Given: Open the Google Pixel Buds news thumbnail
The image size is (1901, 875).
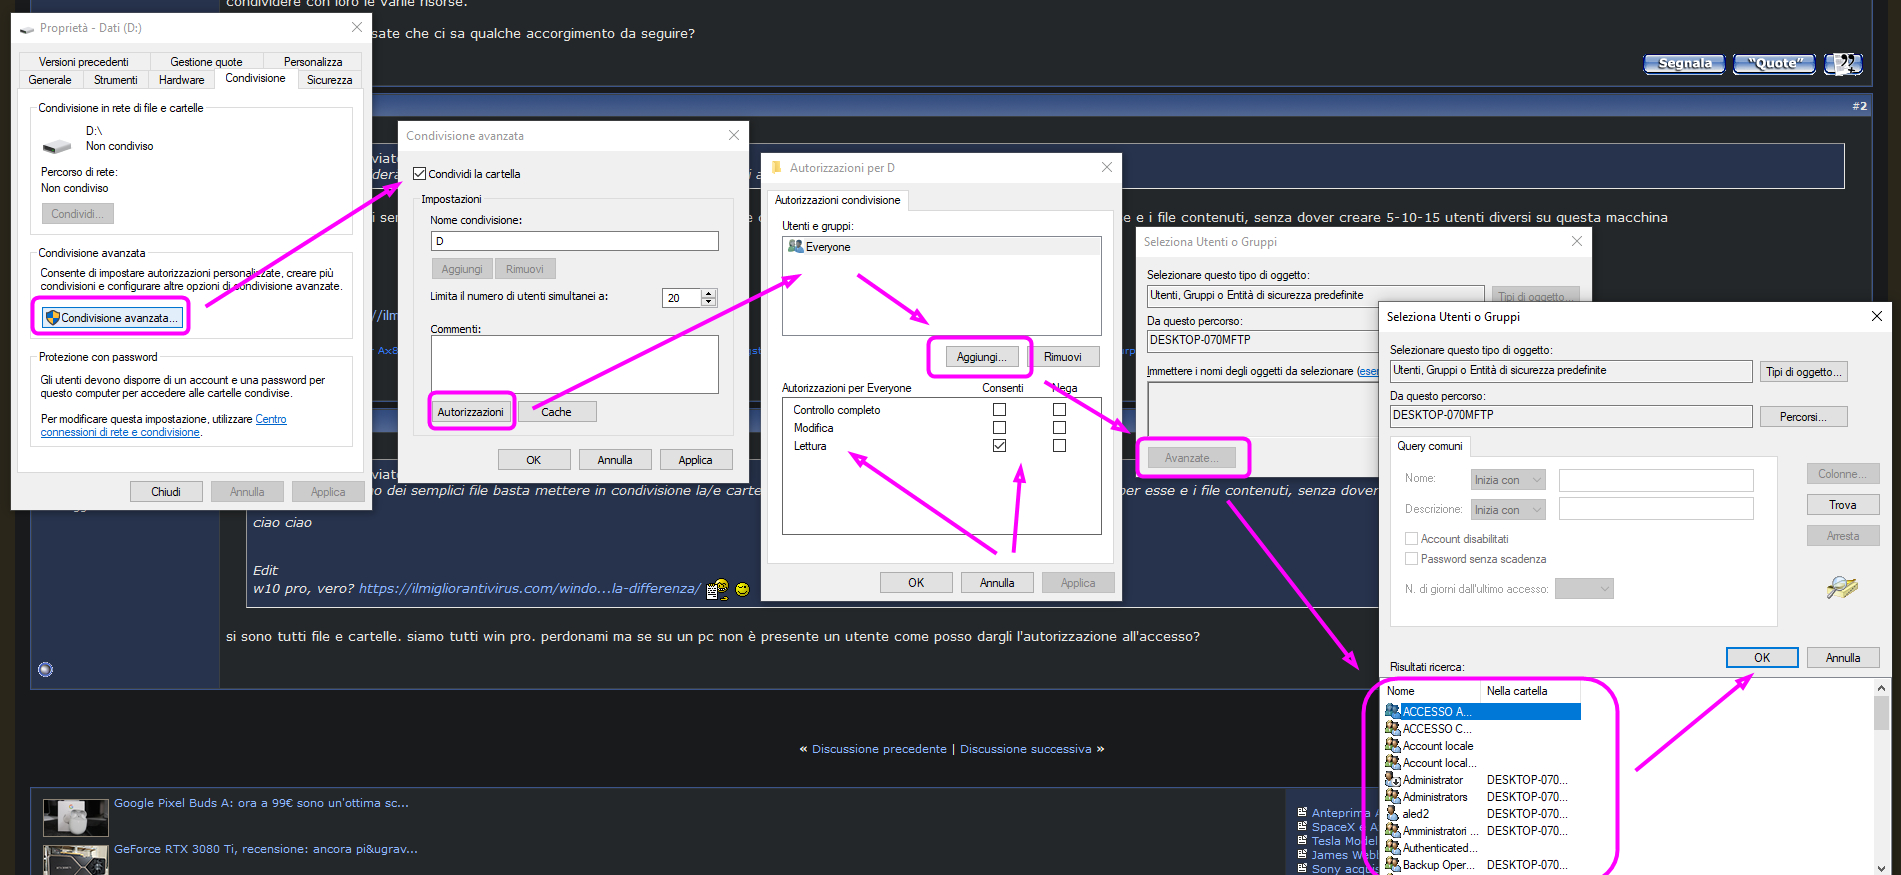Looking at the screenshot, I should [76, 817].
